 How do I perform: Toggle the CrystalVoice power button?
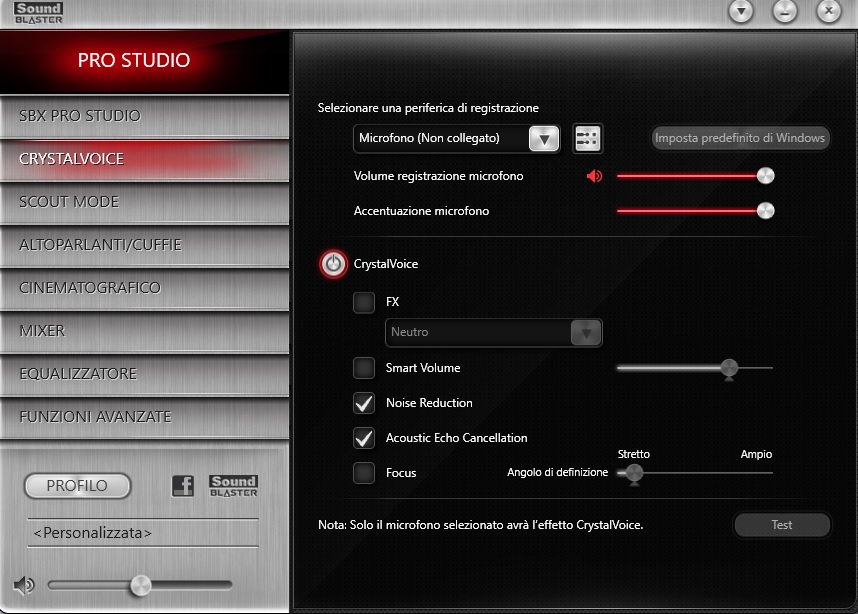(333, 264)
